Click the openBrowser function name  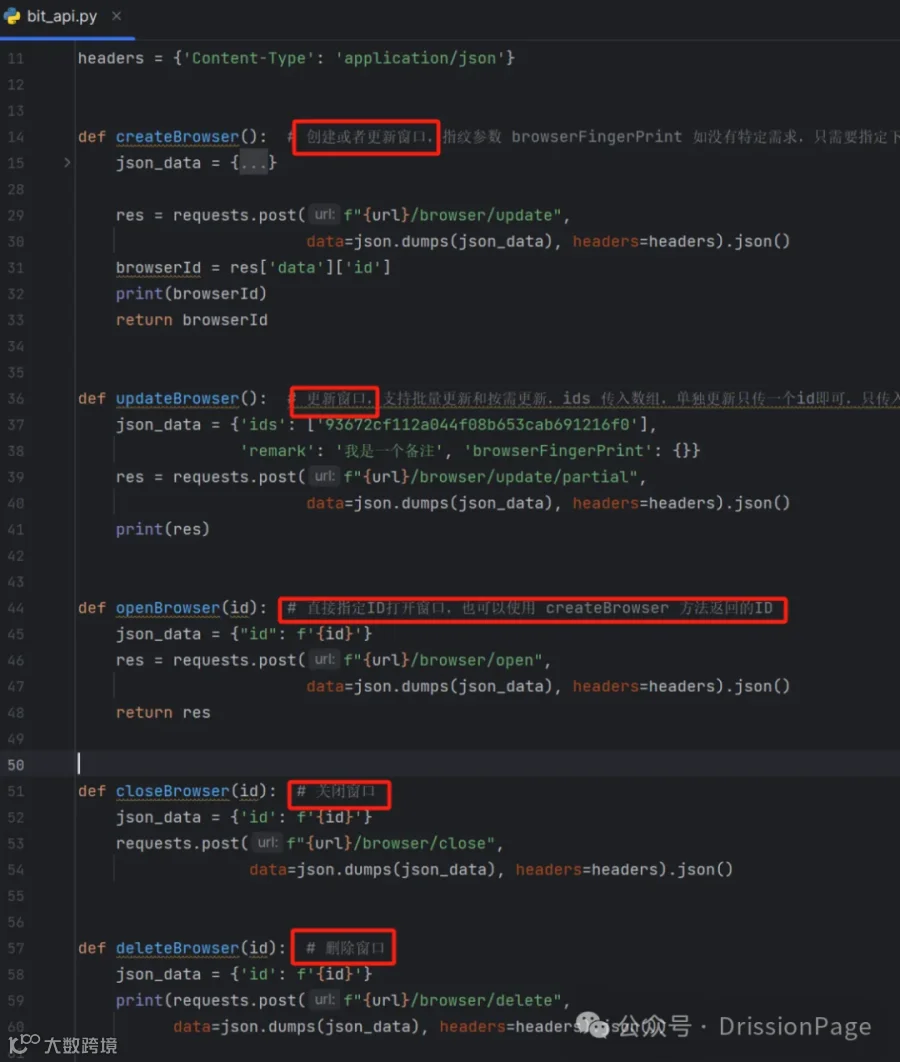point(168,608)
